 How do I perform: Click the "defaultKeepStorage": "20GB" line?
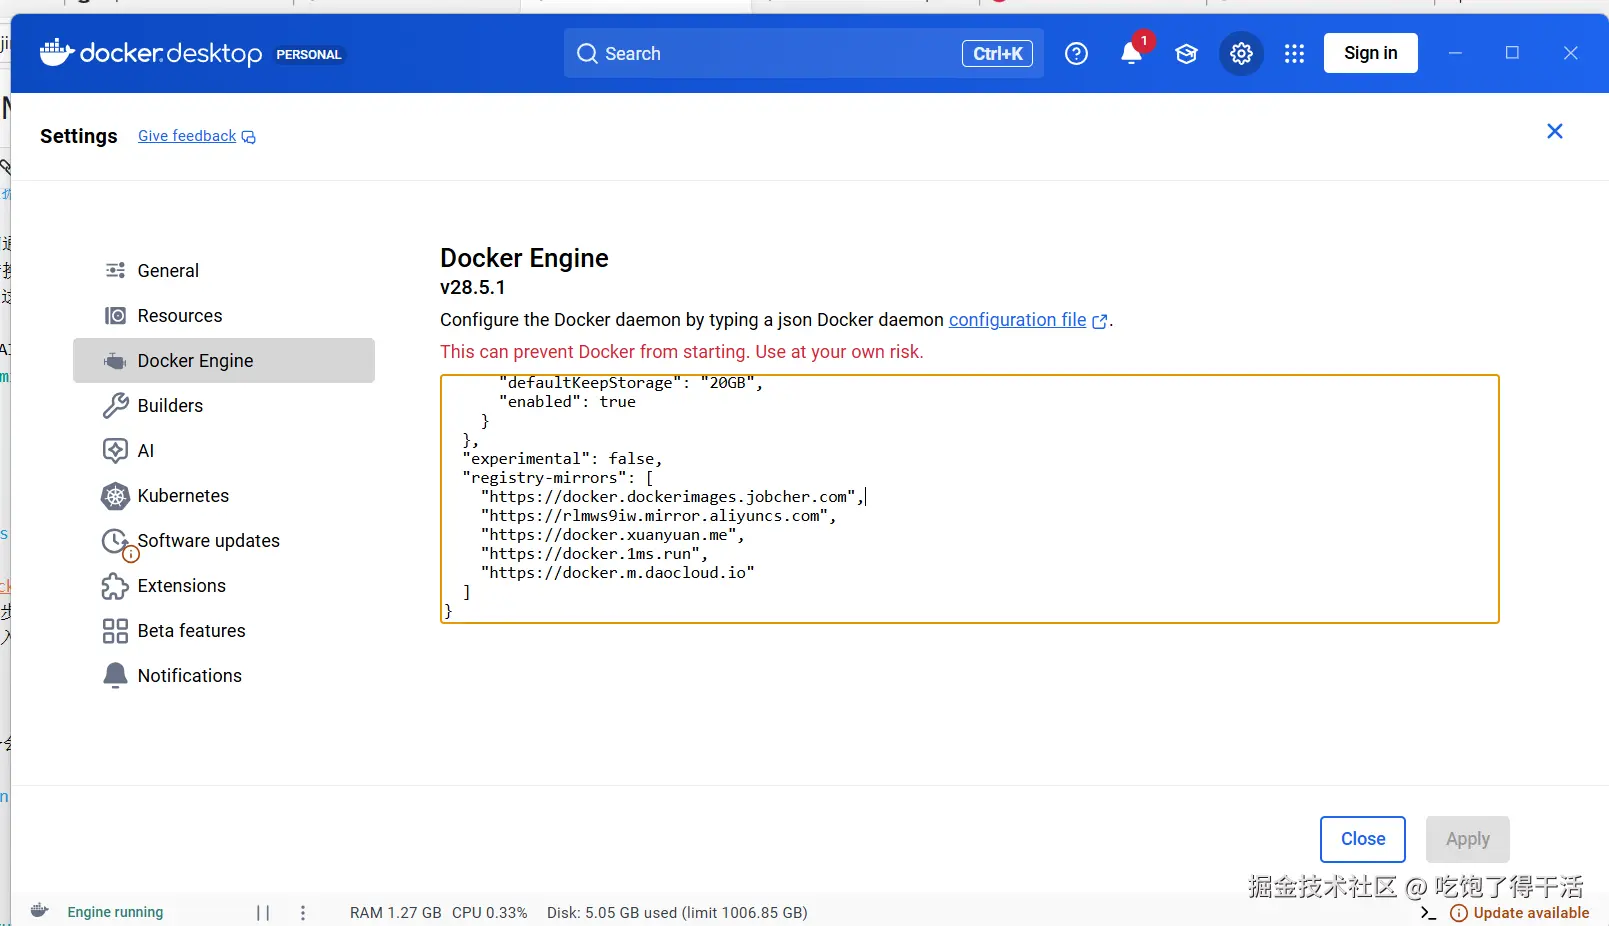tap(631, 383)
